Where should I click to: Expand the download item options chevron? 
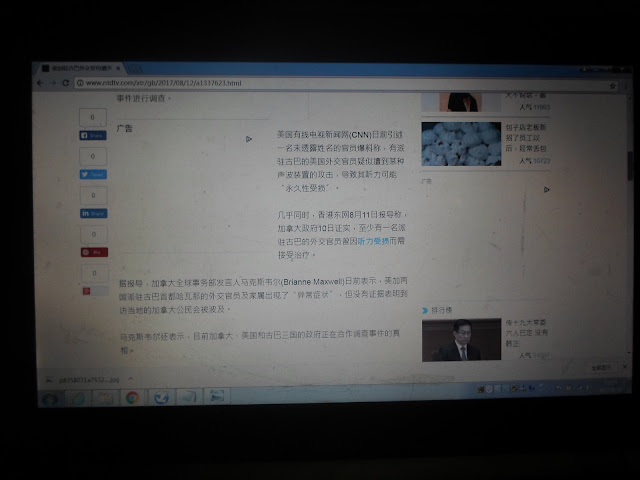(x=130, y=379)
